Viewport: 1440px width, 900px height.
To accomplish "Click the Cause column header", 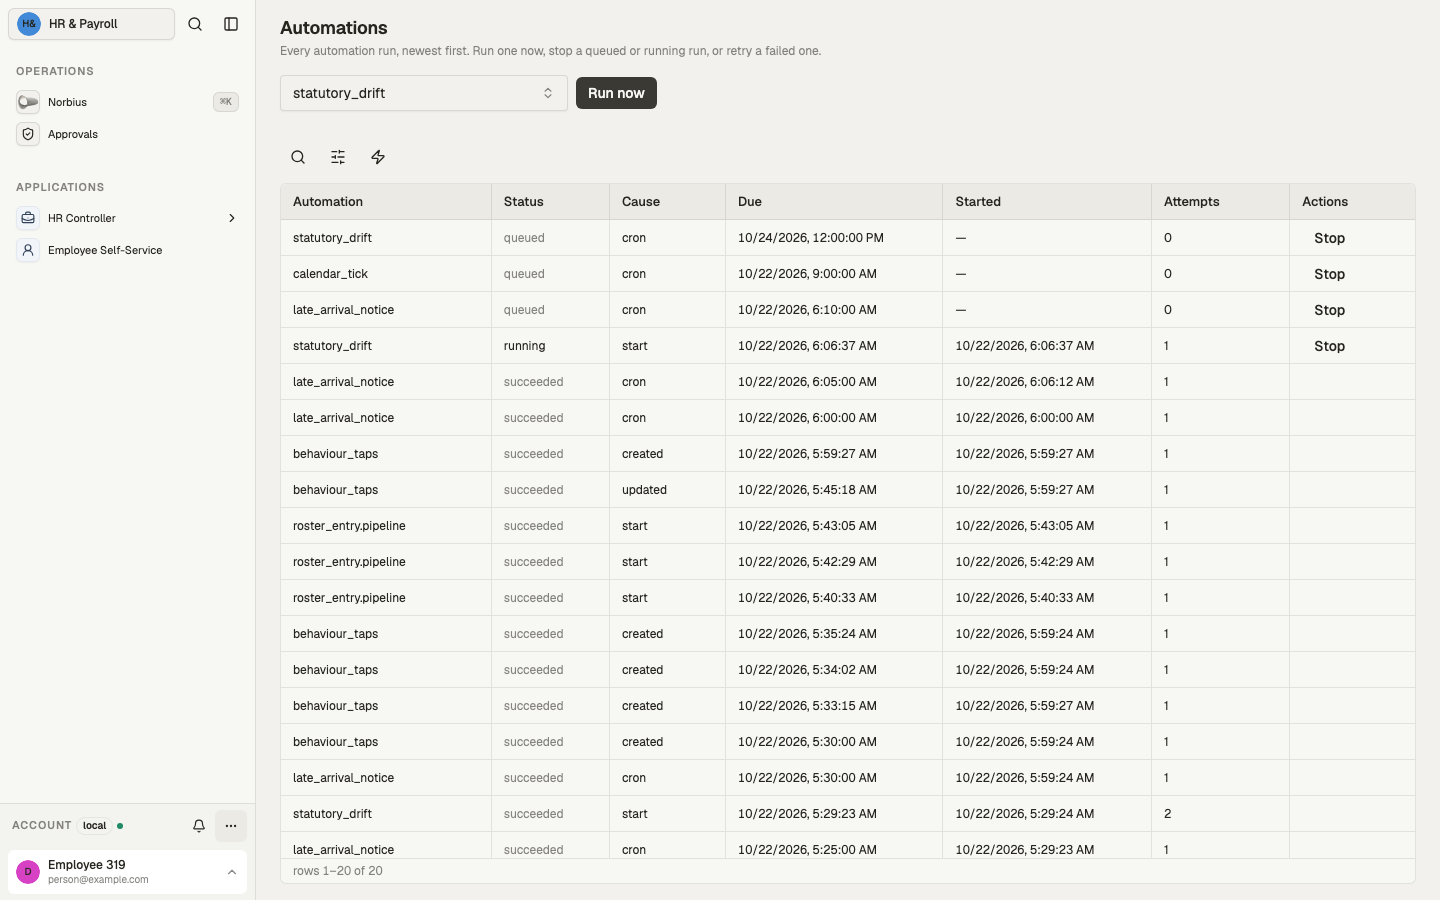I will [667, 202].
